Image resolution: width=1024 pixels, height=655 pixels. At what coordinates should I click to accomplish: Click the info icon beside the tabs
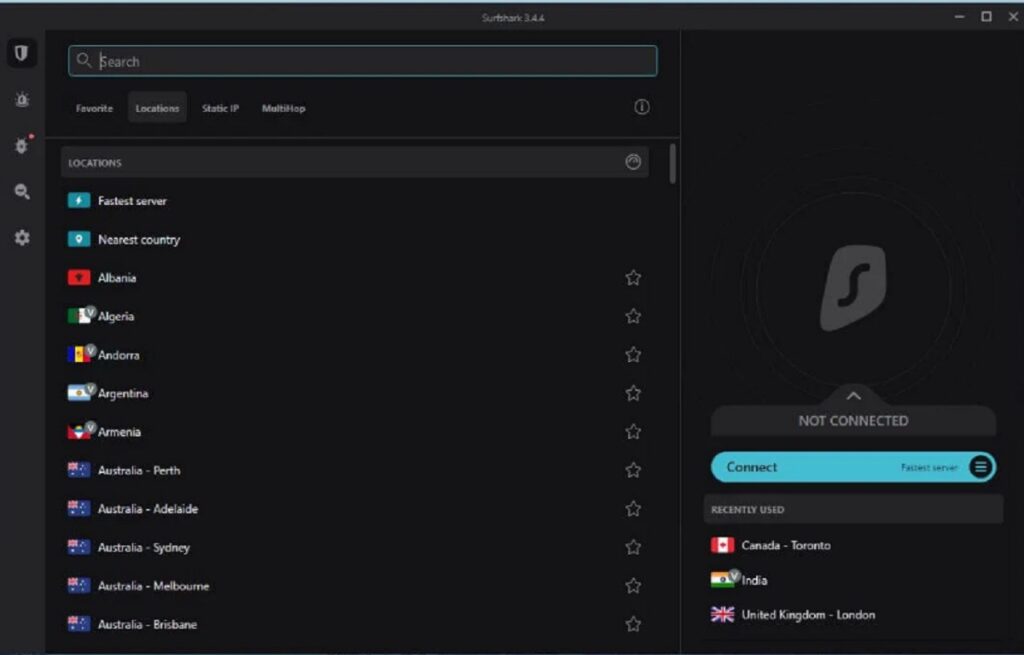(x=642, y=107)
